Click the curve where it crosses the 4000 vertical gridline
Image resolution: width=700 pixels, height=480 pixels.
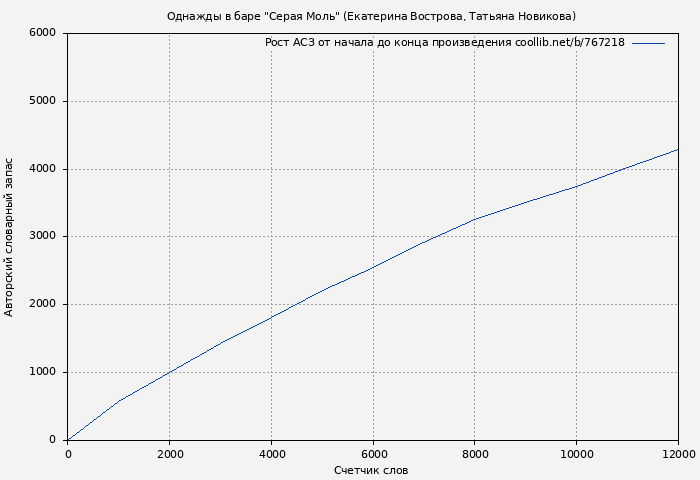pyautogui.click(x=272, y=317)
